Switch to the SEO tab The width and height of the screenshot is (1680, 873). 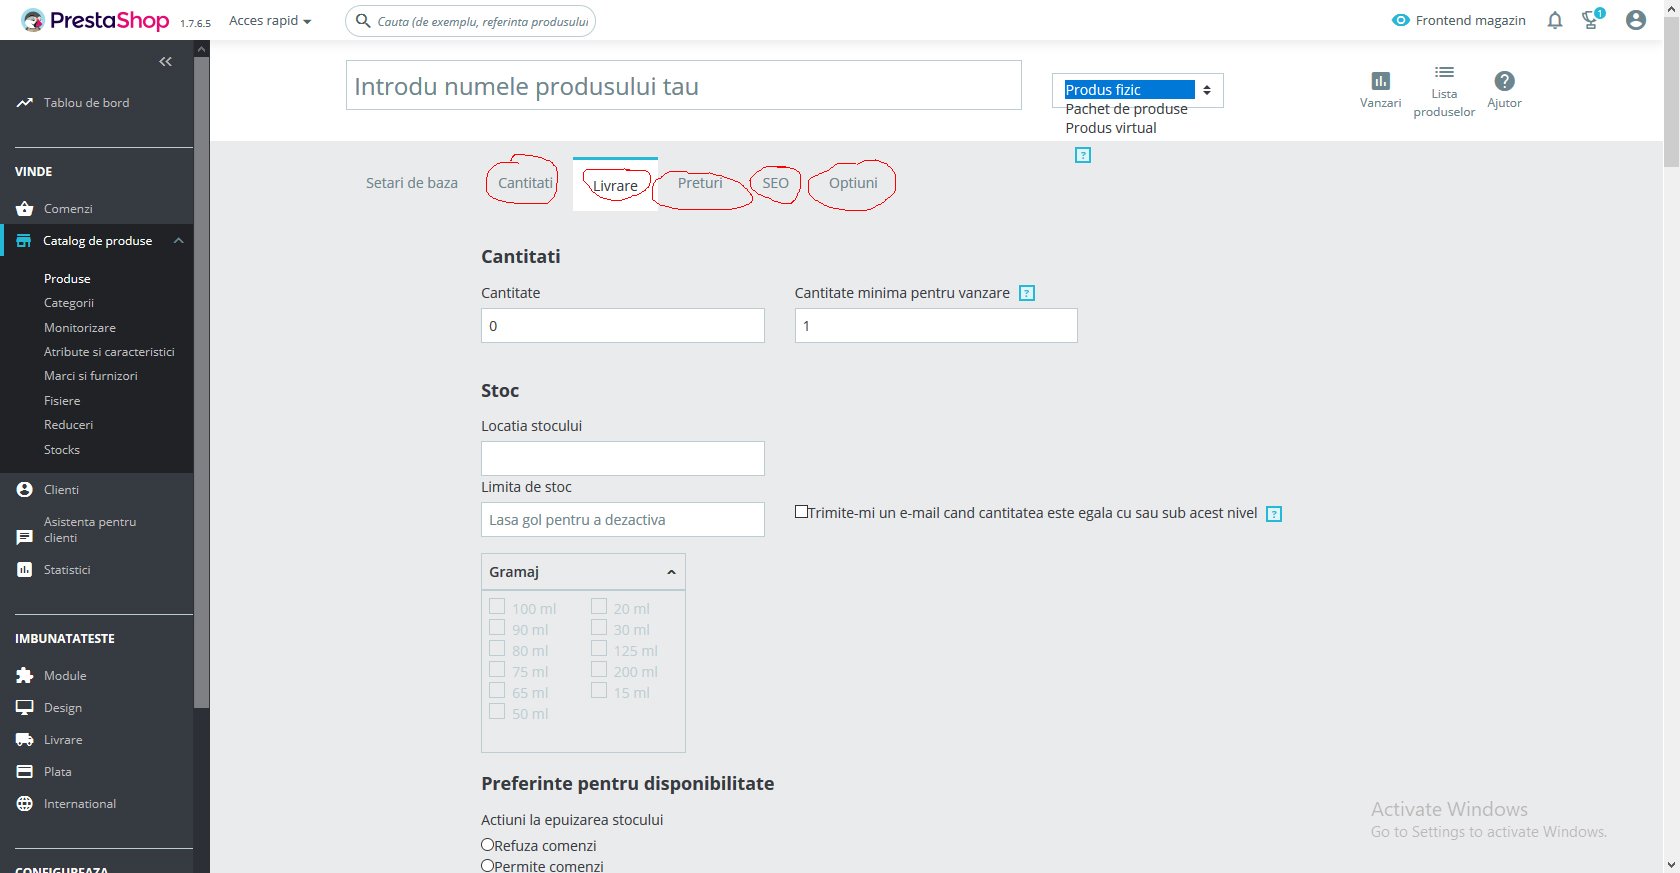tap(775, 183)
